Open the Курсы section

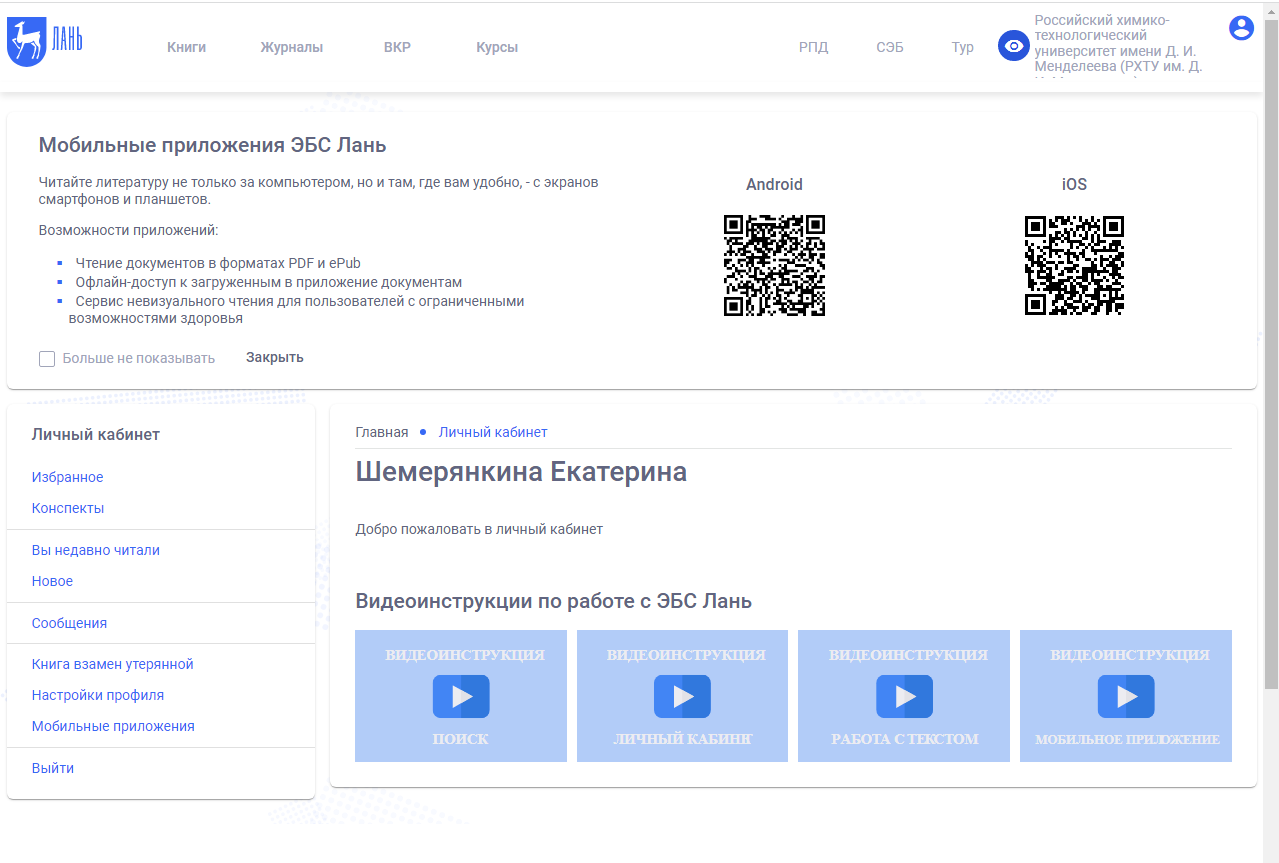pyautogui.click(x=497, y=47)
